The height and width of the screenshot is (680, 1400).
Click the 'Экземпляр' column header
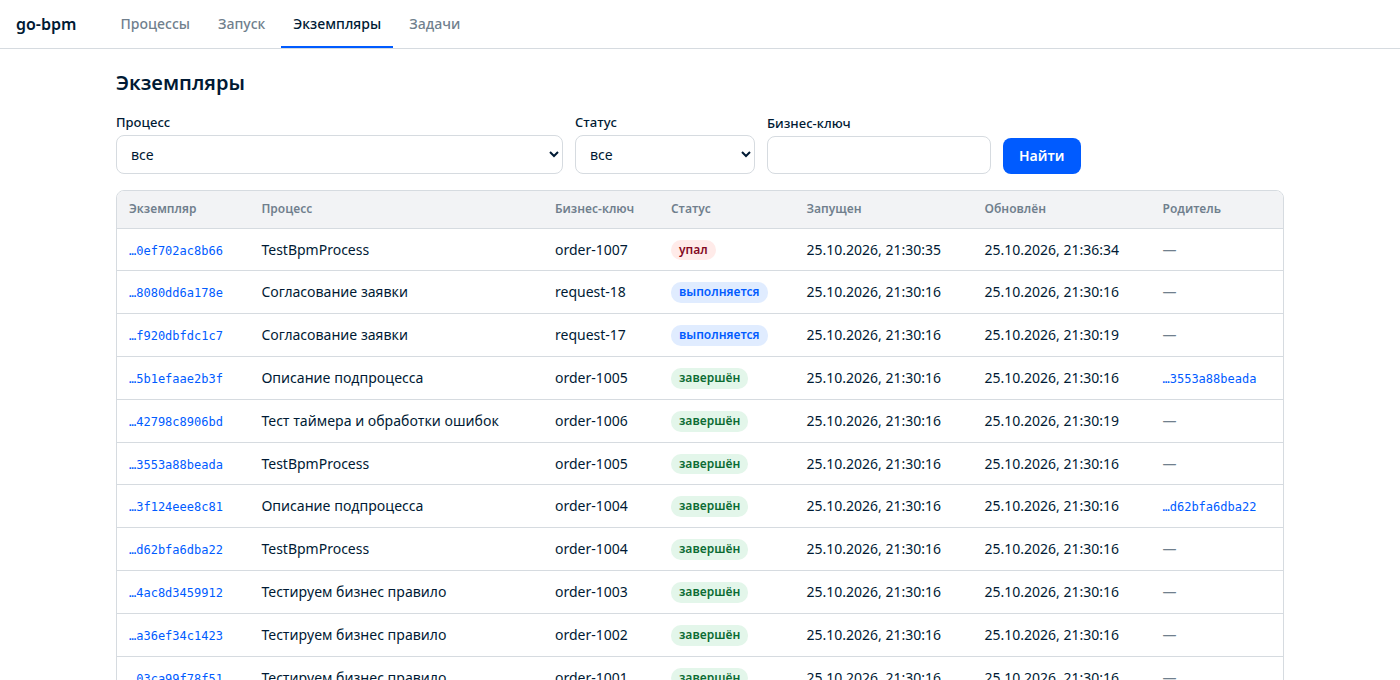click(162, 209)
